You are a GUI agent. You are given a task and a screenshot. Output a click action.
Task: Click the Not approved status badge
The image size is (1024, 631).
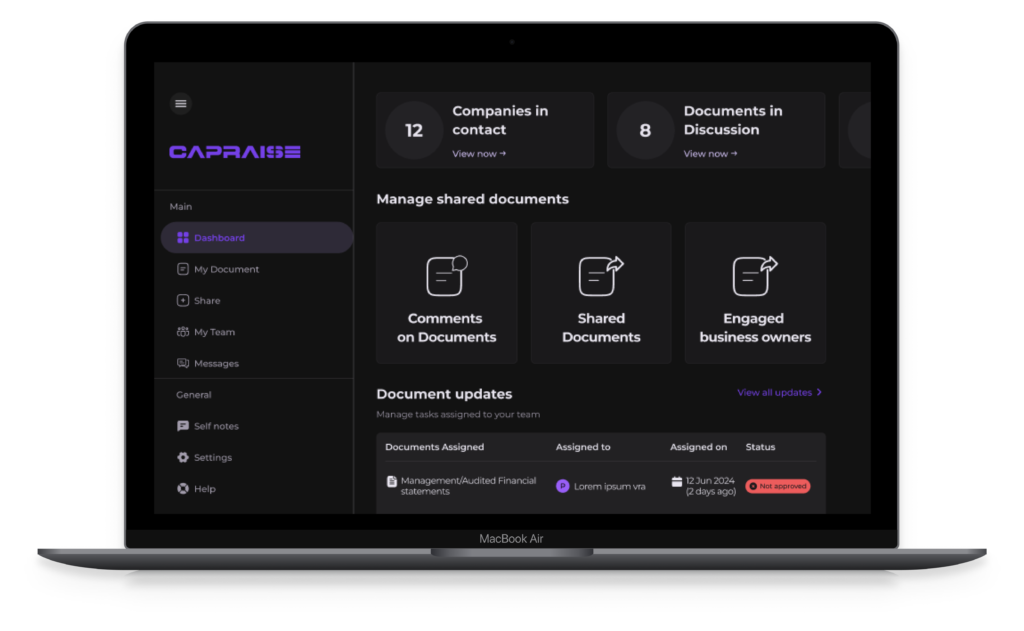(x=778, y=486)
